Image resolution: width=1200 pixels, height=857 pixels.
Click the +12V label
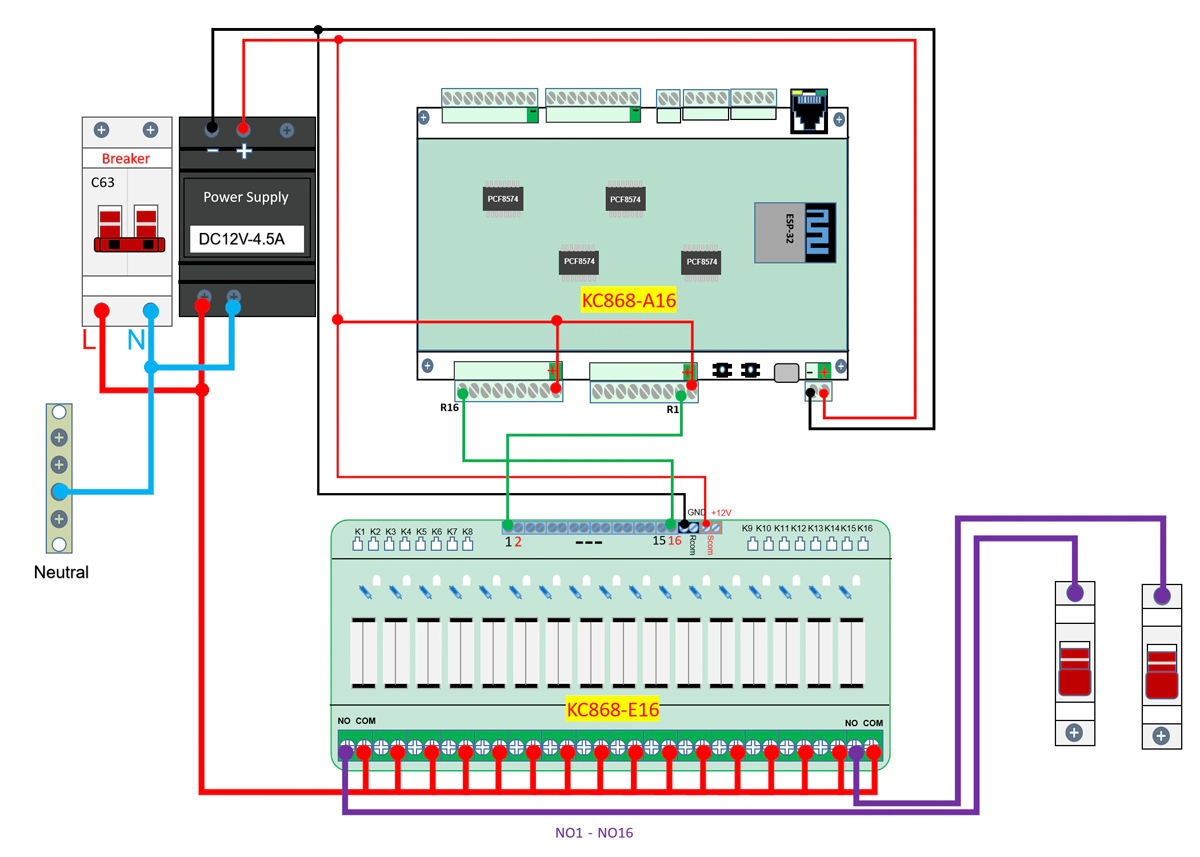[x=722, y=512]
